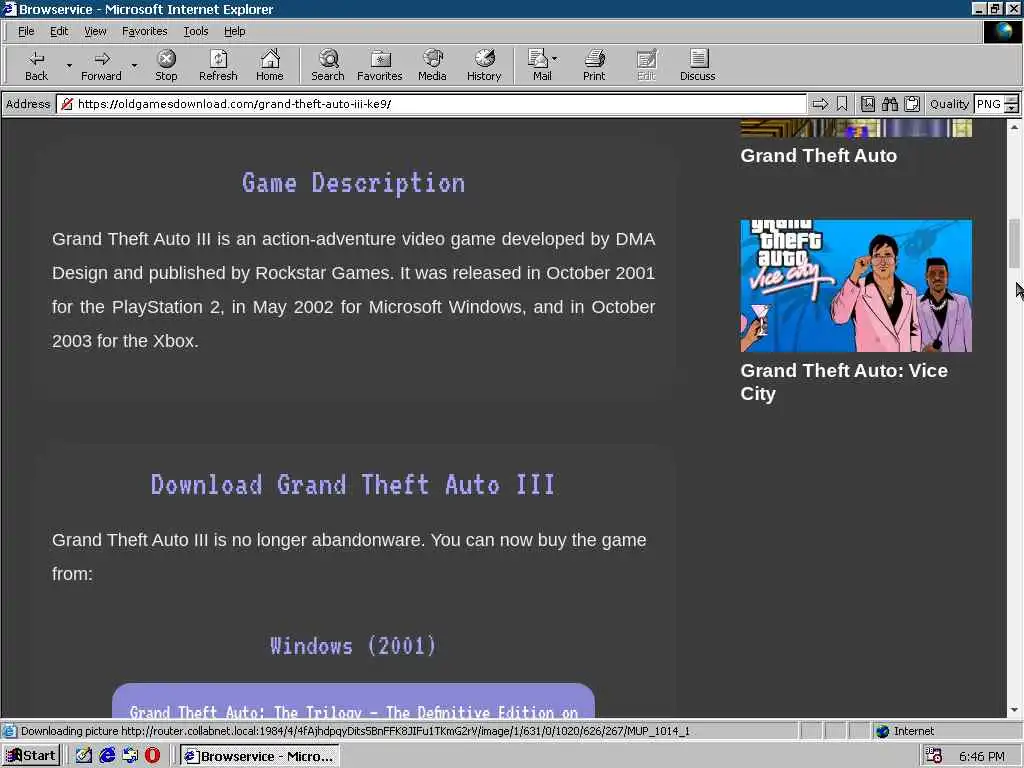Open the Help menu

click(x=234, y=31)
